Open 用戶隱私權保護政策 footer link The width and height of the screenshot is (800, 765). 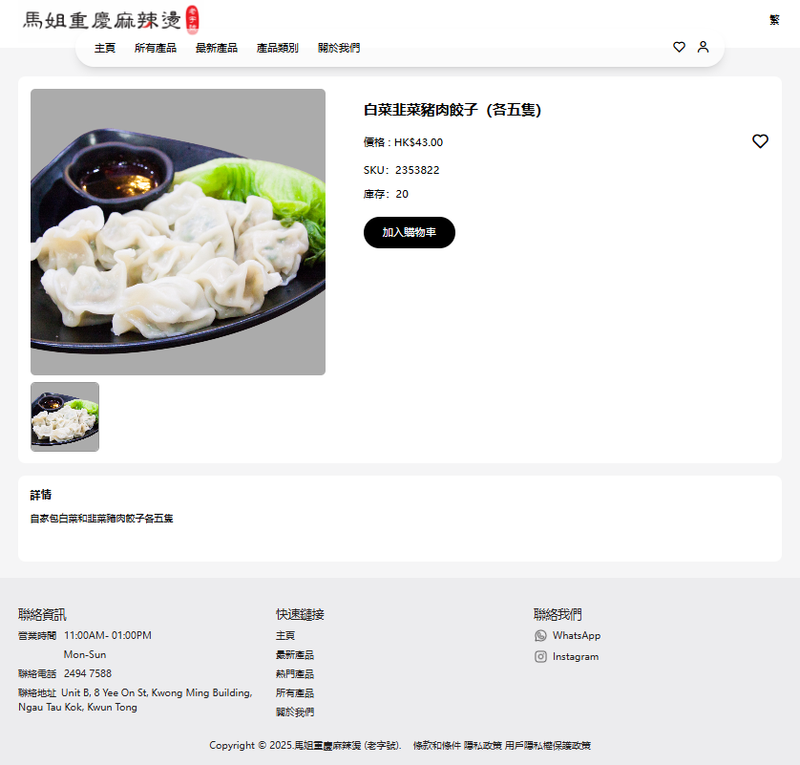[547, 745]
